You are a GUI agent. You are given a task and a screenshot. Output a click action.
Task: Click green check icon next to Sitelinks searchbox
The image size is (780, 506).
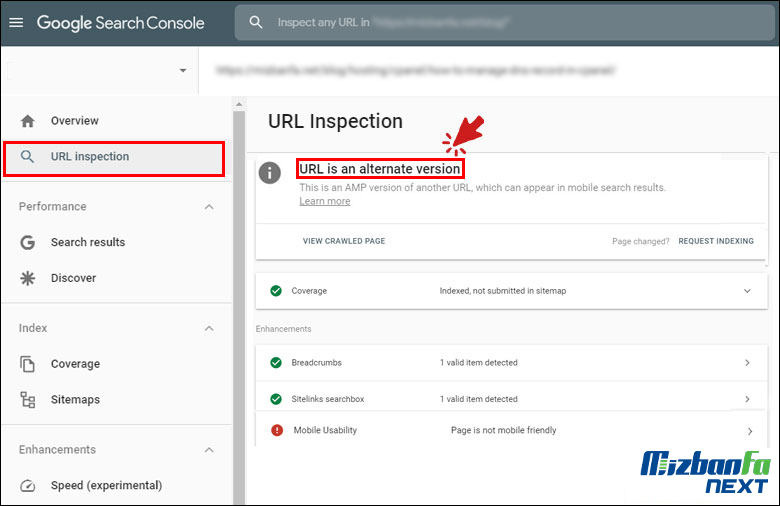(276, 399)
